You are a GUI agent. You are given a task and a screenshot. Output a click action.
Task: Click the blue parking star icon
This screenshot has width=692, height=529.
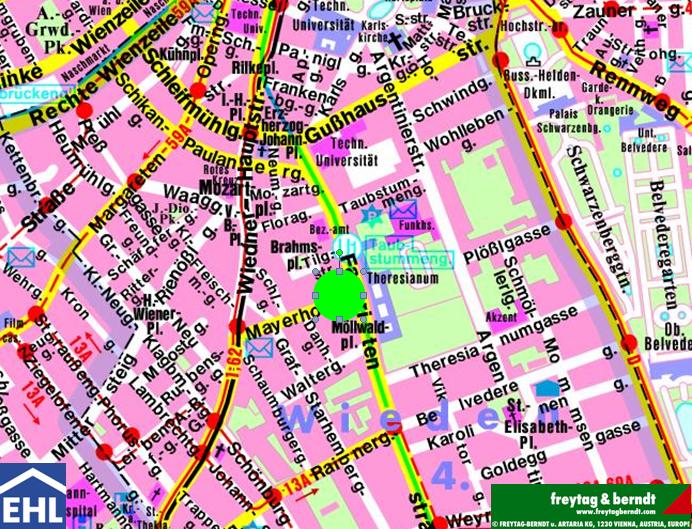[x=373, y=214]
